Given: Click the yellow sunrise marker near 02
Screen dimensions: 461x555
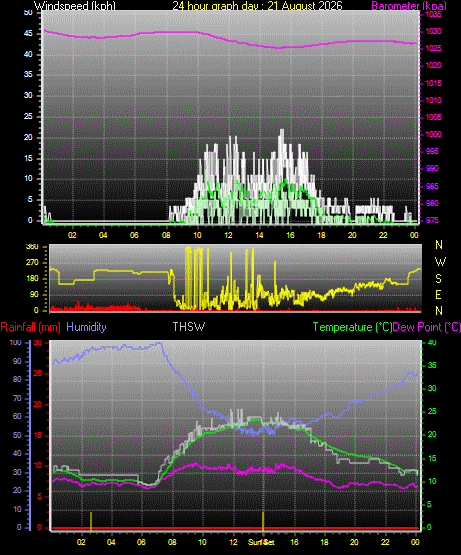Looking at the screenshot, I should pos(91,521).
